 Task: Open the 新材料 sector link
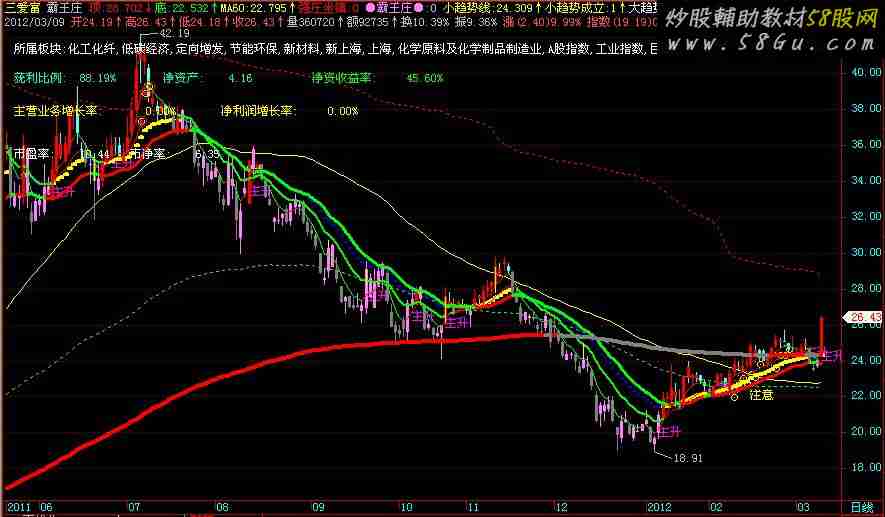(x=302, y=49)
